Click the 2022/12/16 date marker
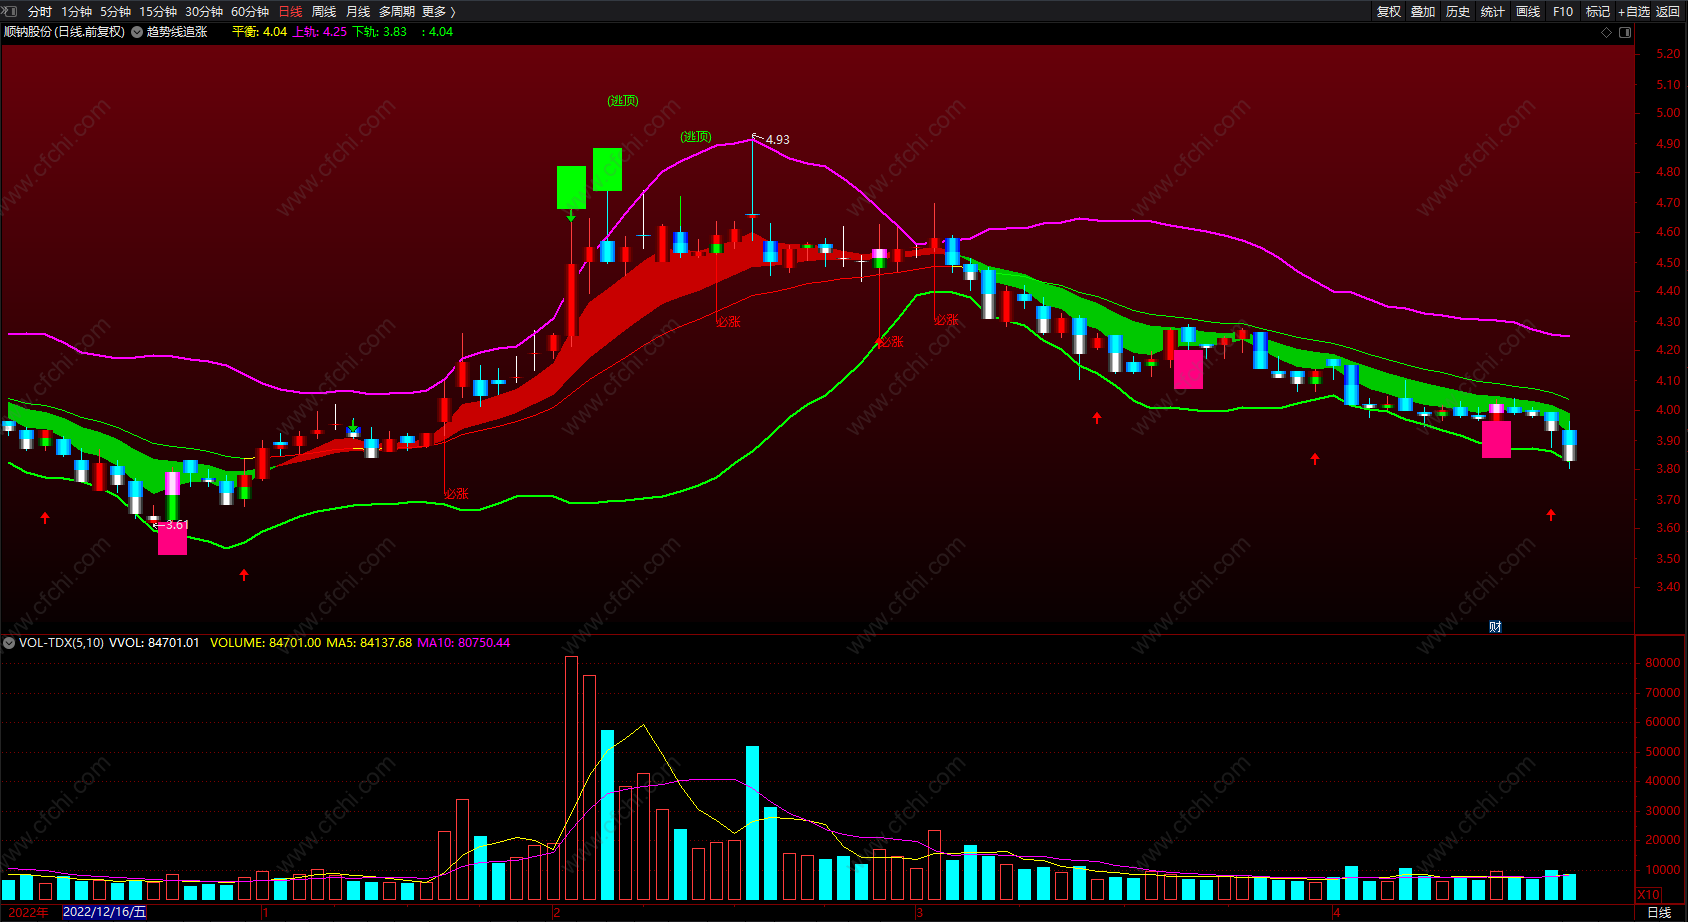 (x=105, y=912)
